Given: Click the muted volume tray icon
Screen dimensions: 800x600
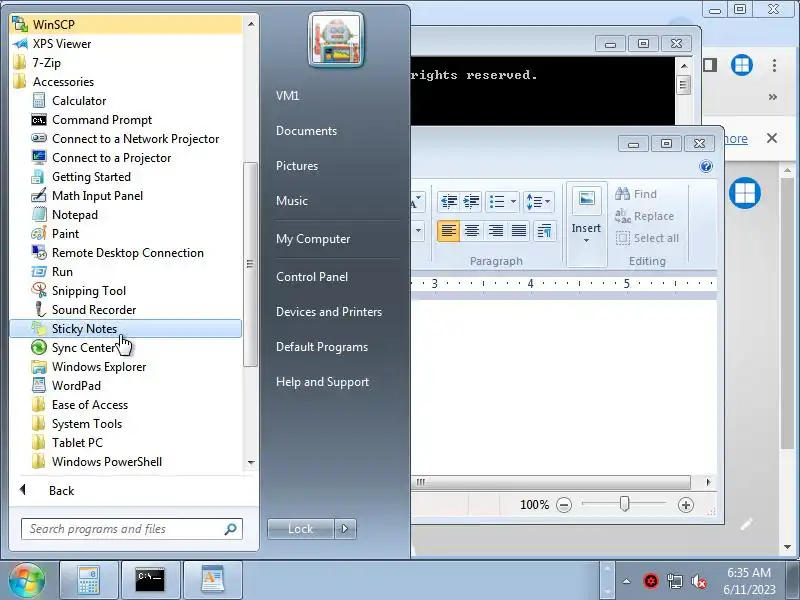Looking at the screenshot, I should [698, 581].
